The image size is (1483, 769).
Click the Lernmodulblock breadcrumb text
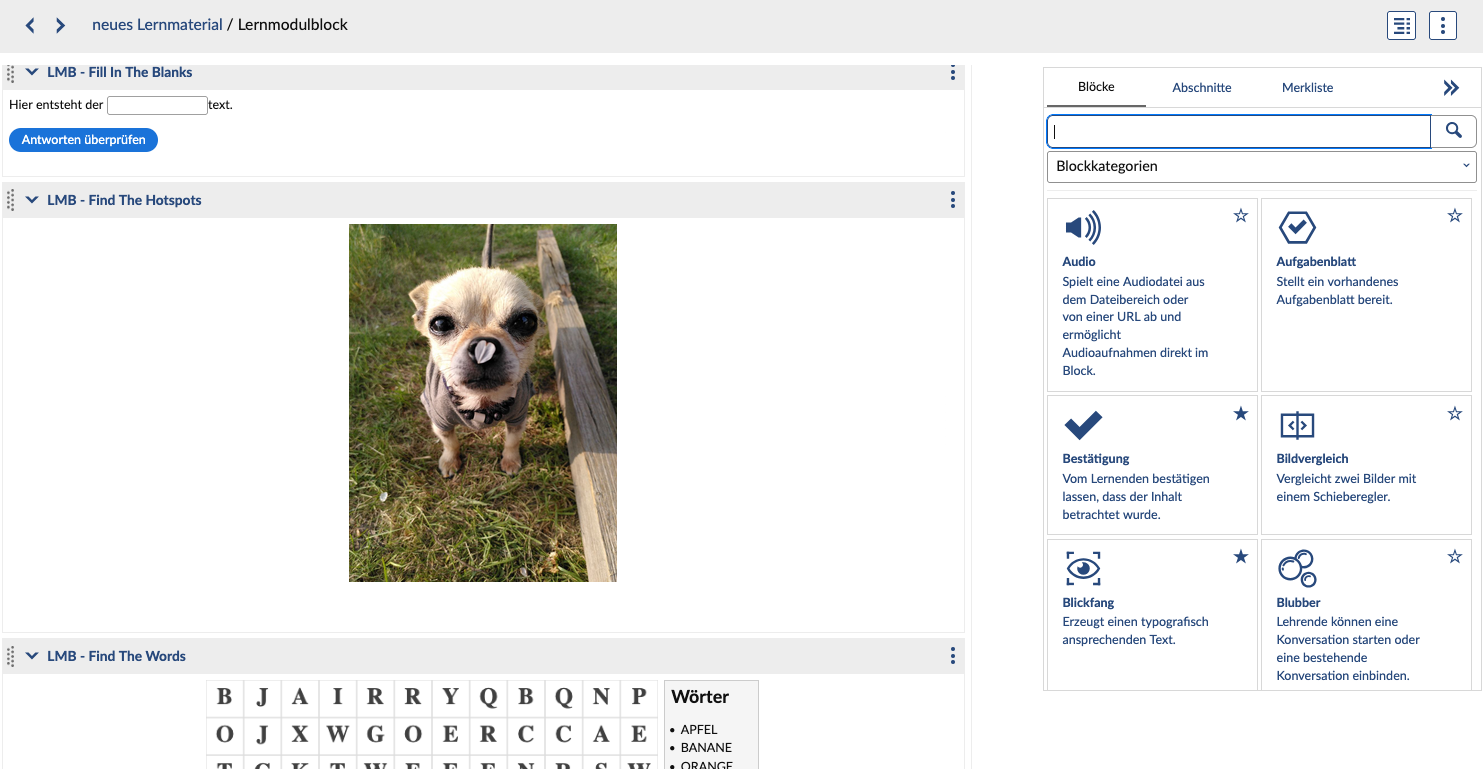pos(293,25)
